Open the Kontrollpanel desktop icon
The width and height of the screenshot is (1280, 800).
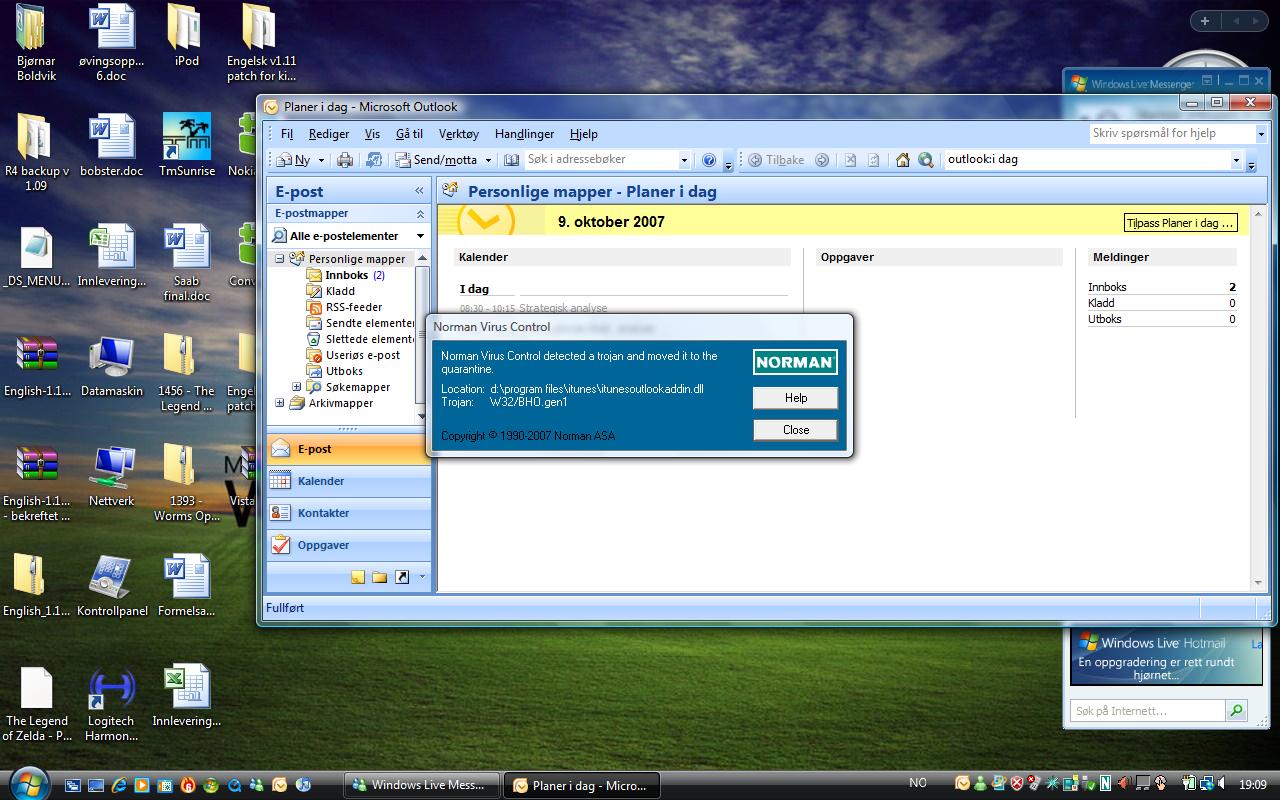point(112,585)
